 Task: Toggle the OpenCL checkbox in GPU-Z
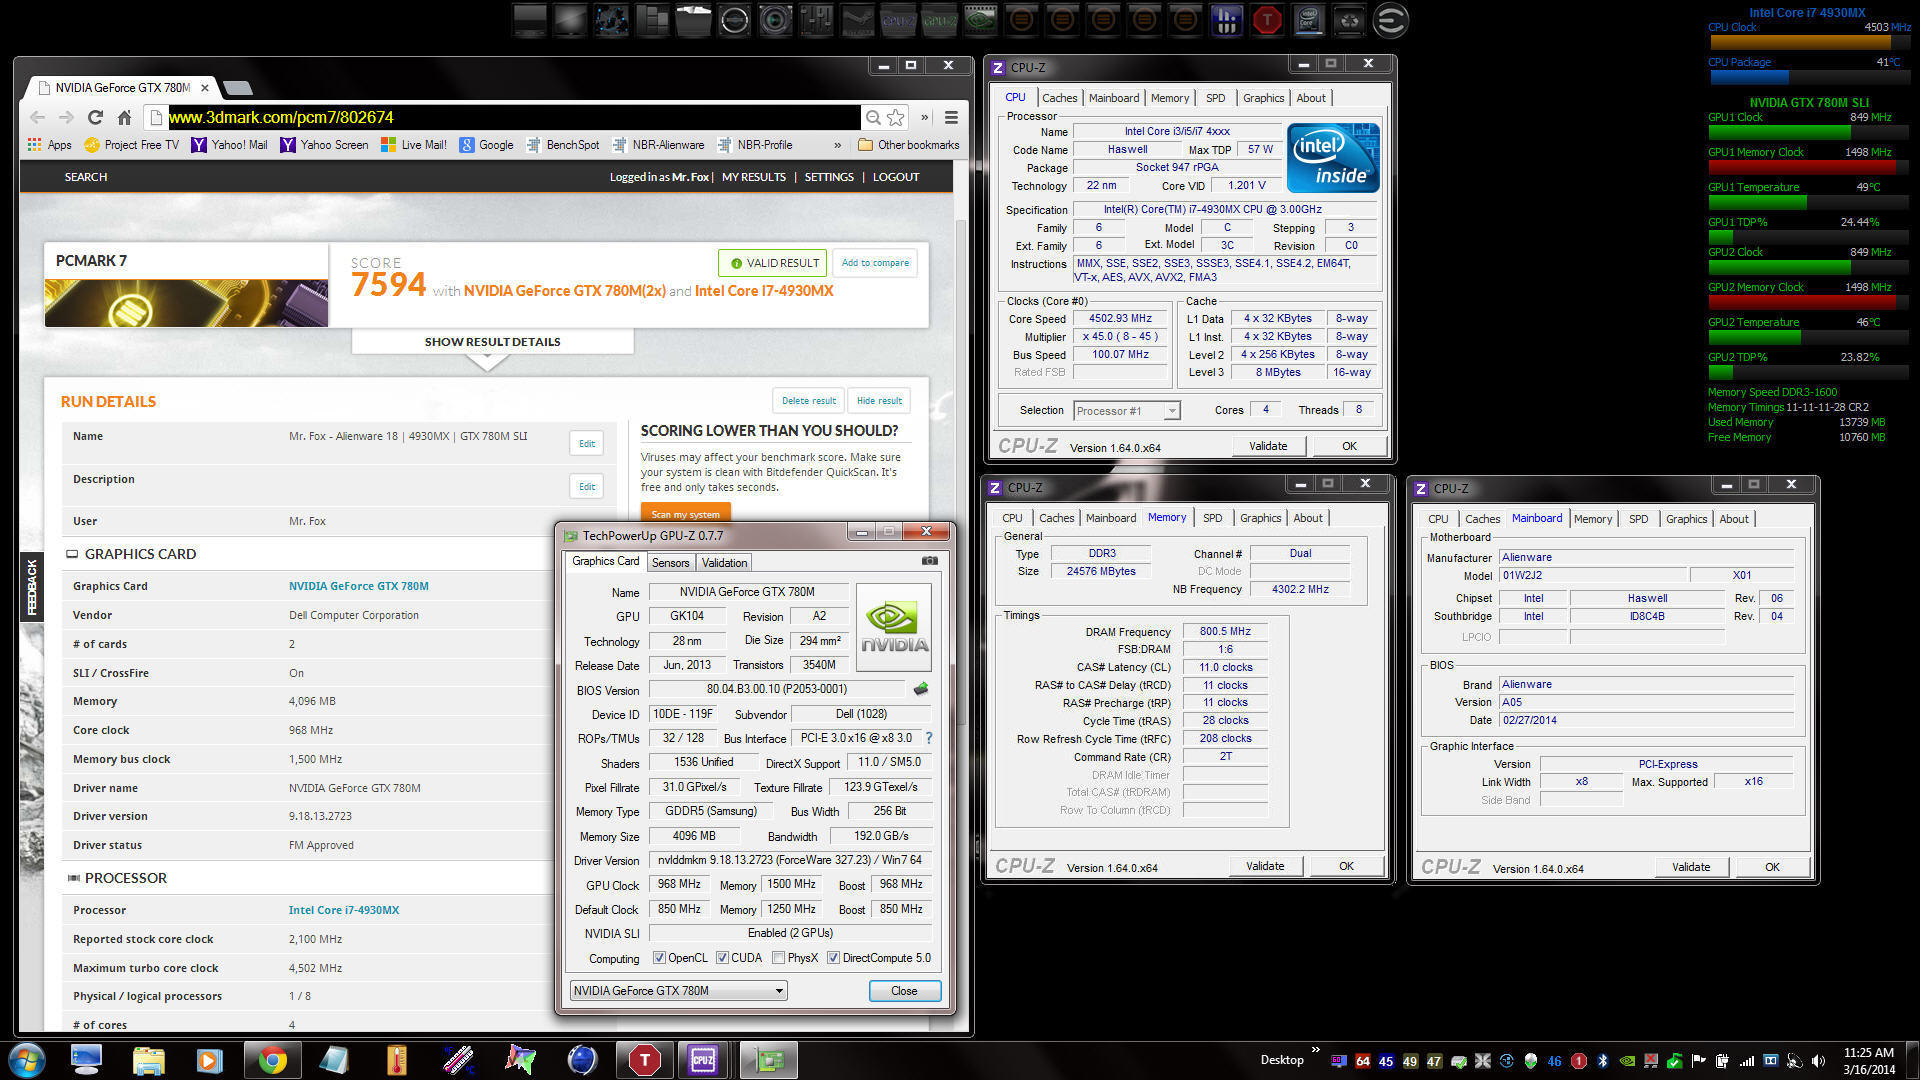[659, 958]
